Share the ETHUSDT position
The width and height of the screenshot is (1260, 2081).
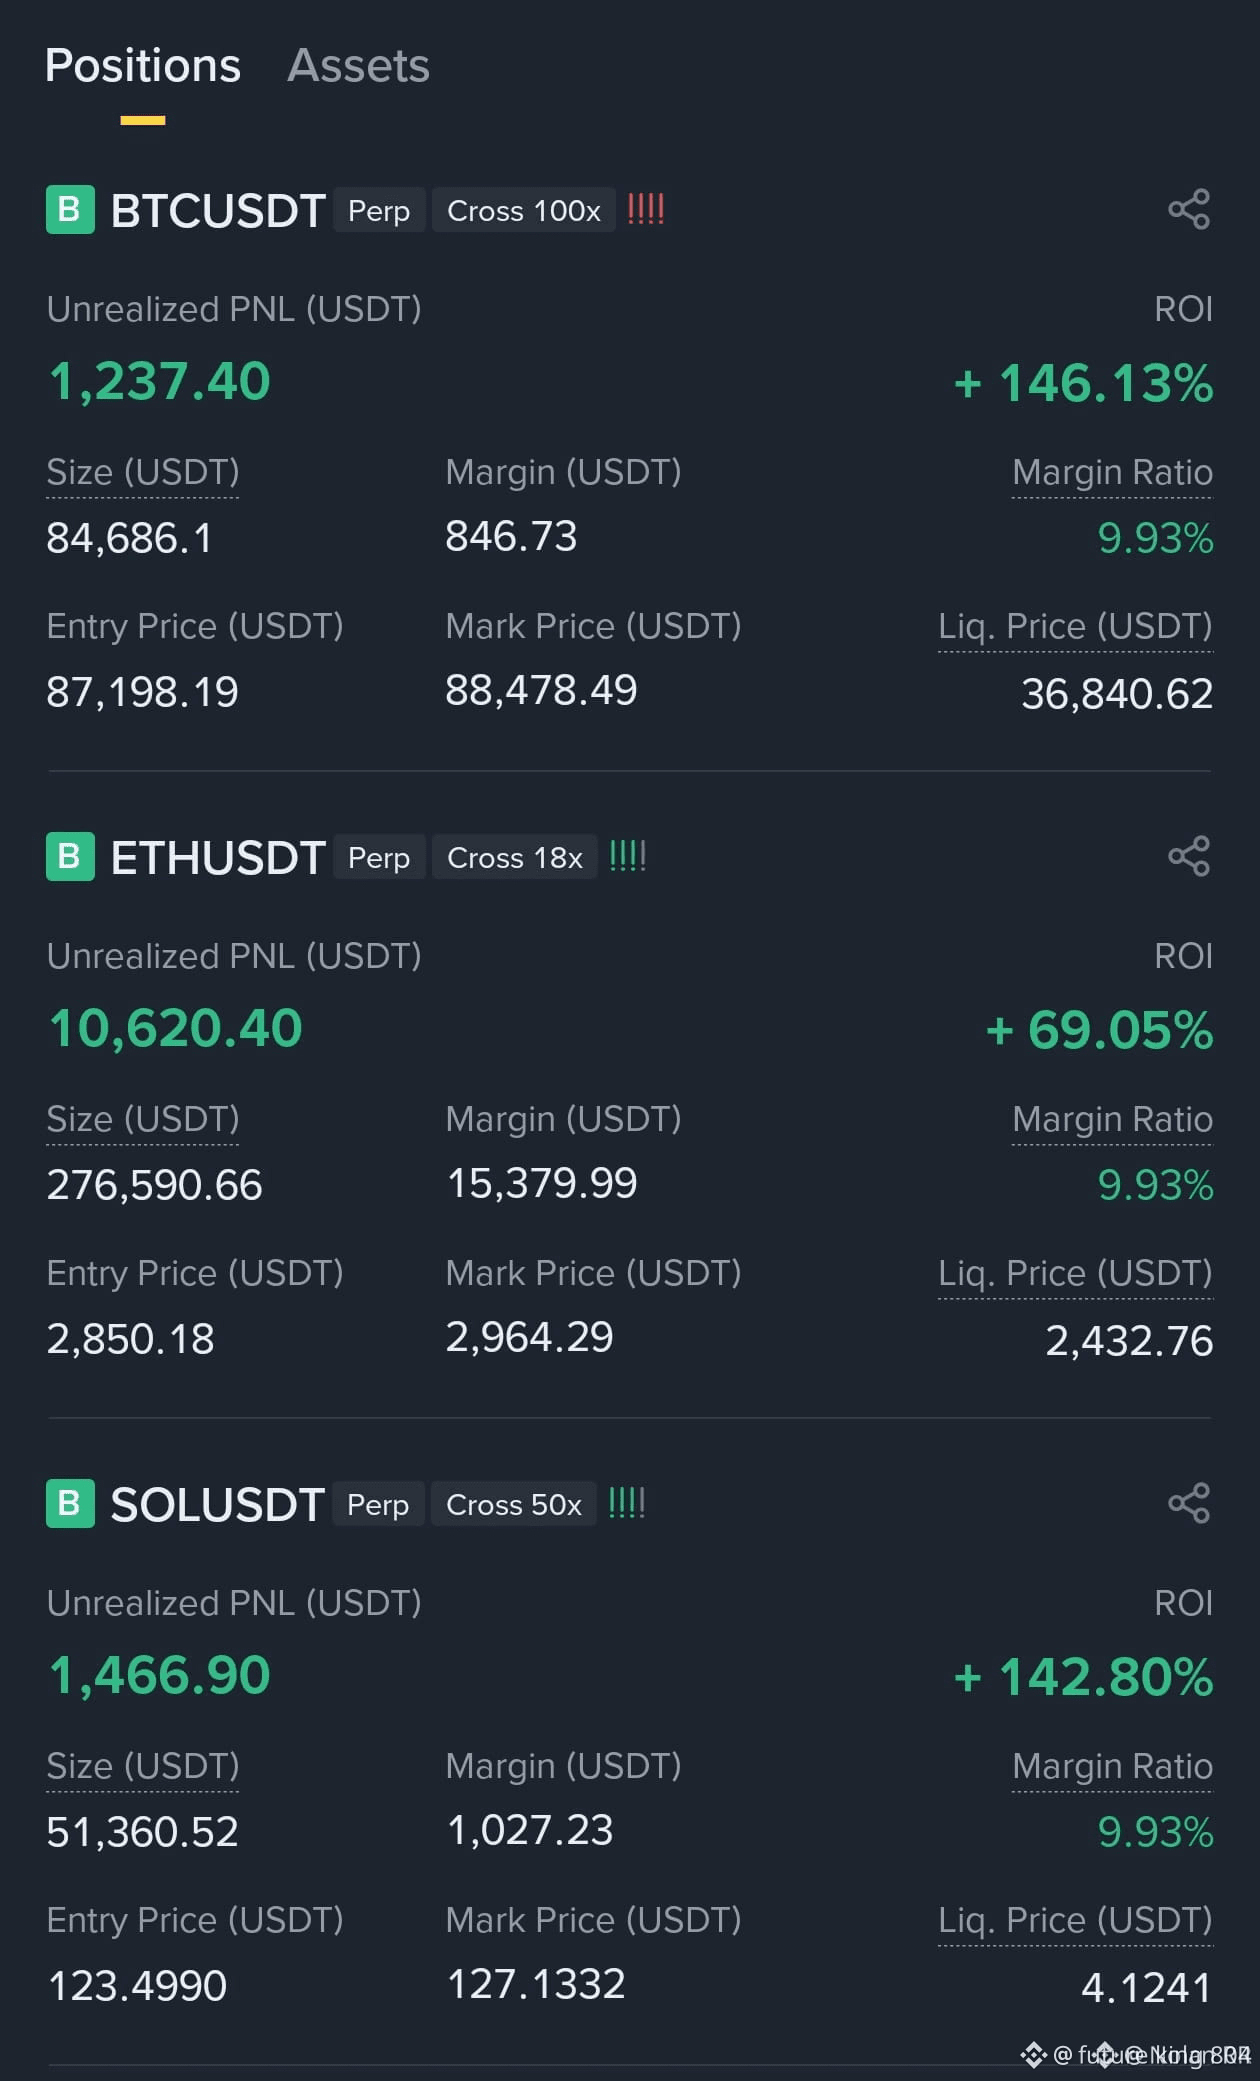[1189, 856]
